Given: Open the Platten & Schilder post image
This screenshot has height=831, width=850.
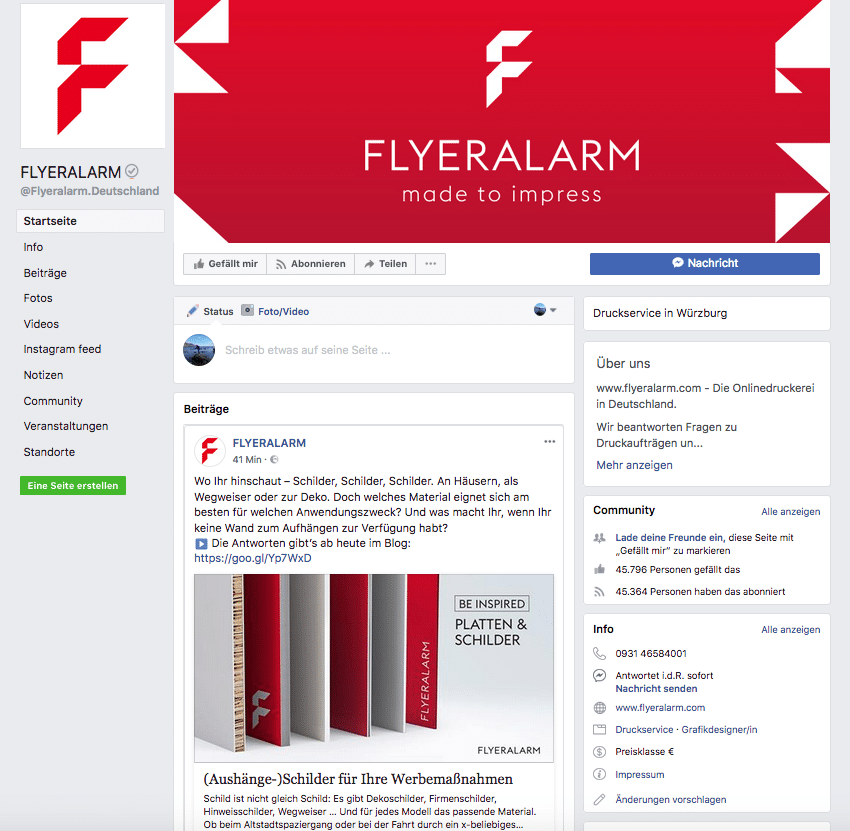Looking at the screenshot, I should (374, 668).
